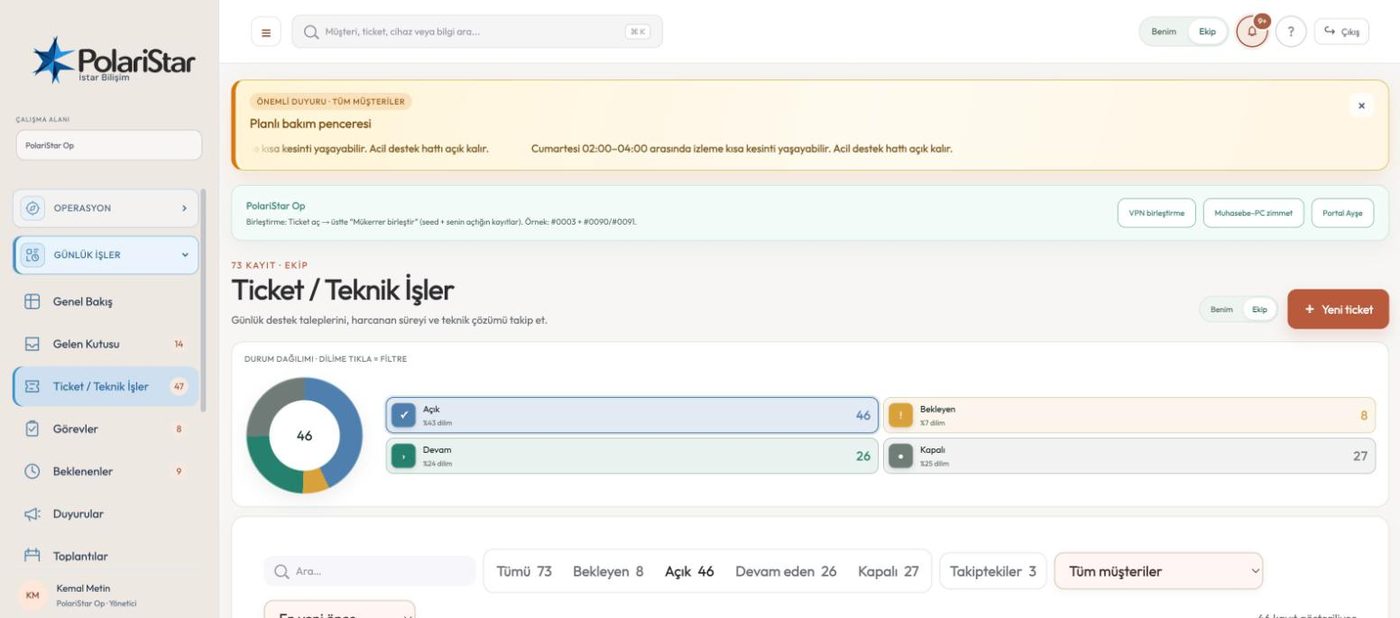1400x618 pixels.
Task: Open Gelen Kutusu in sidebar
Action: coord(106,344)
